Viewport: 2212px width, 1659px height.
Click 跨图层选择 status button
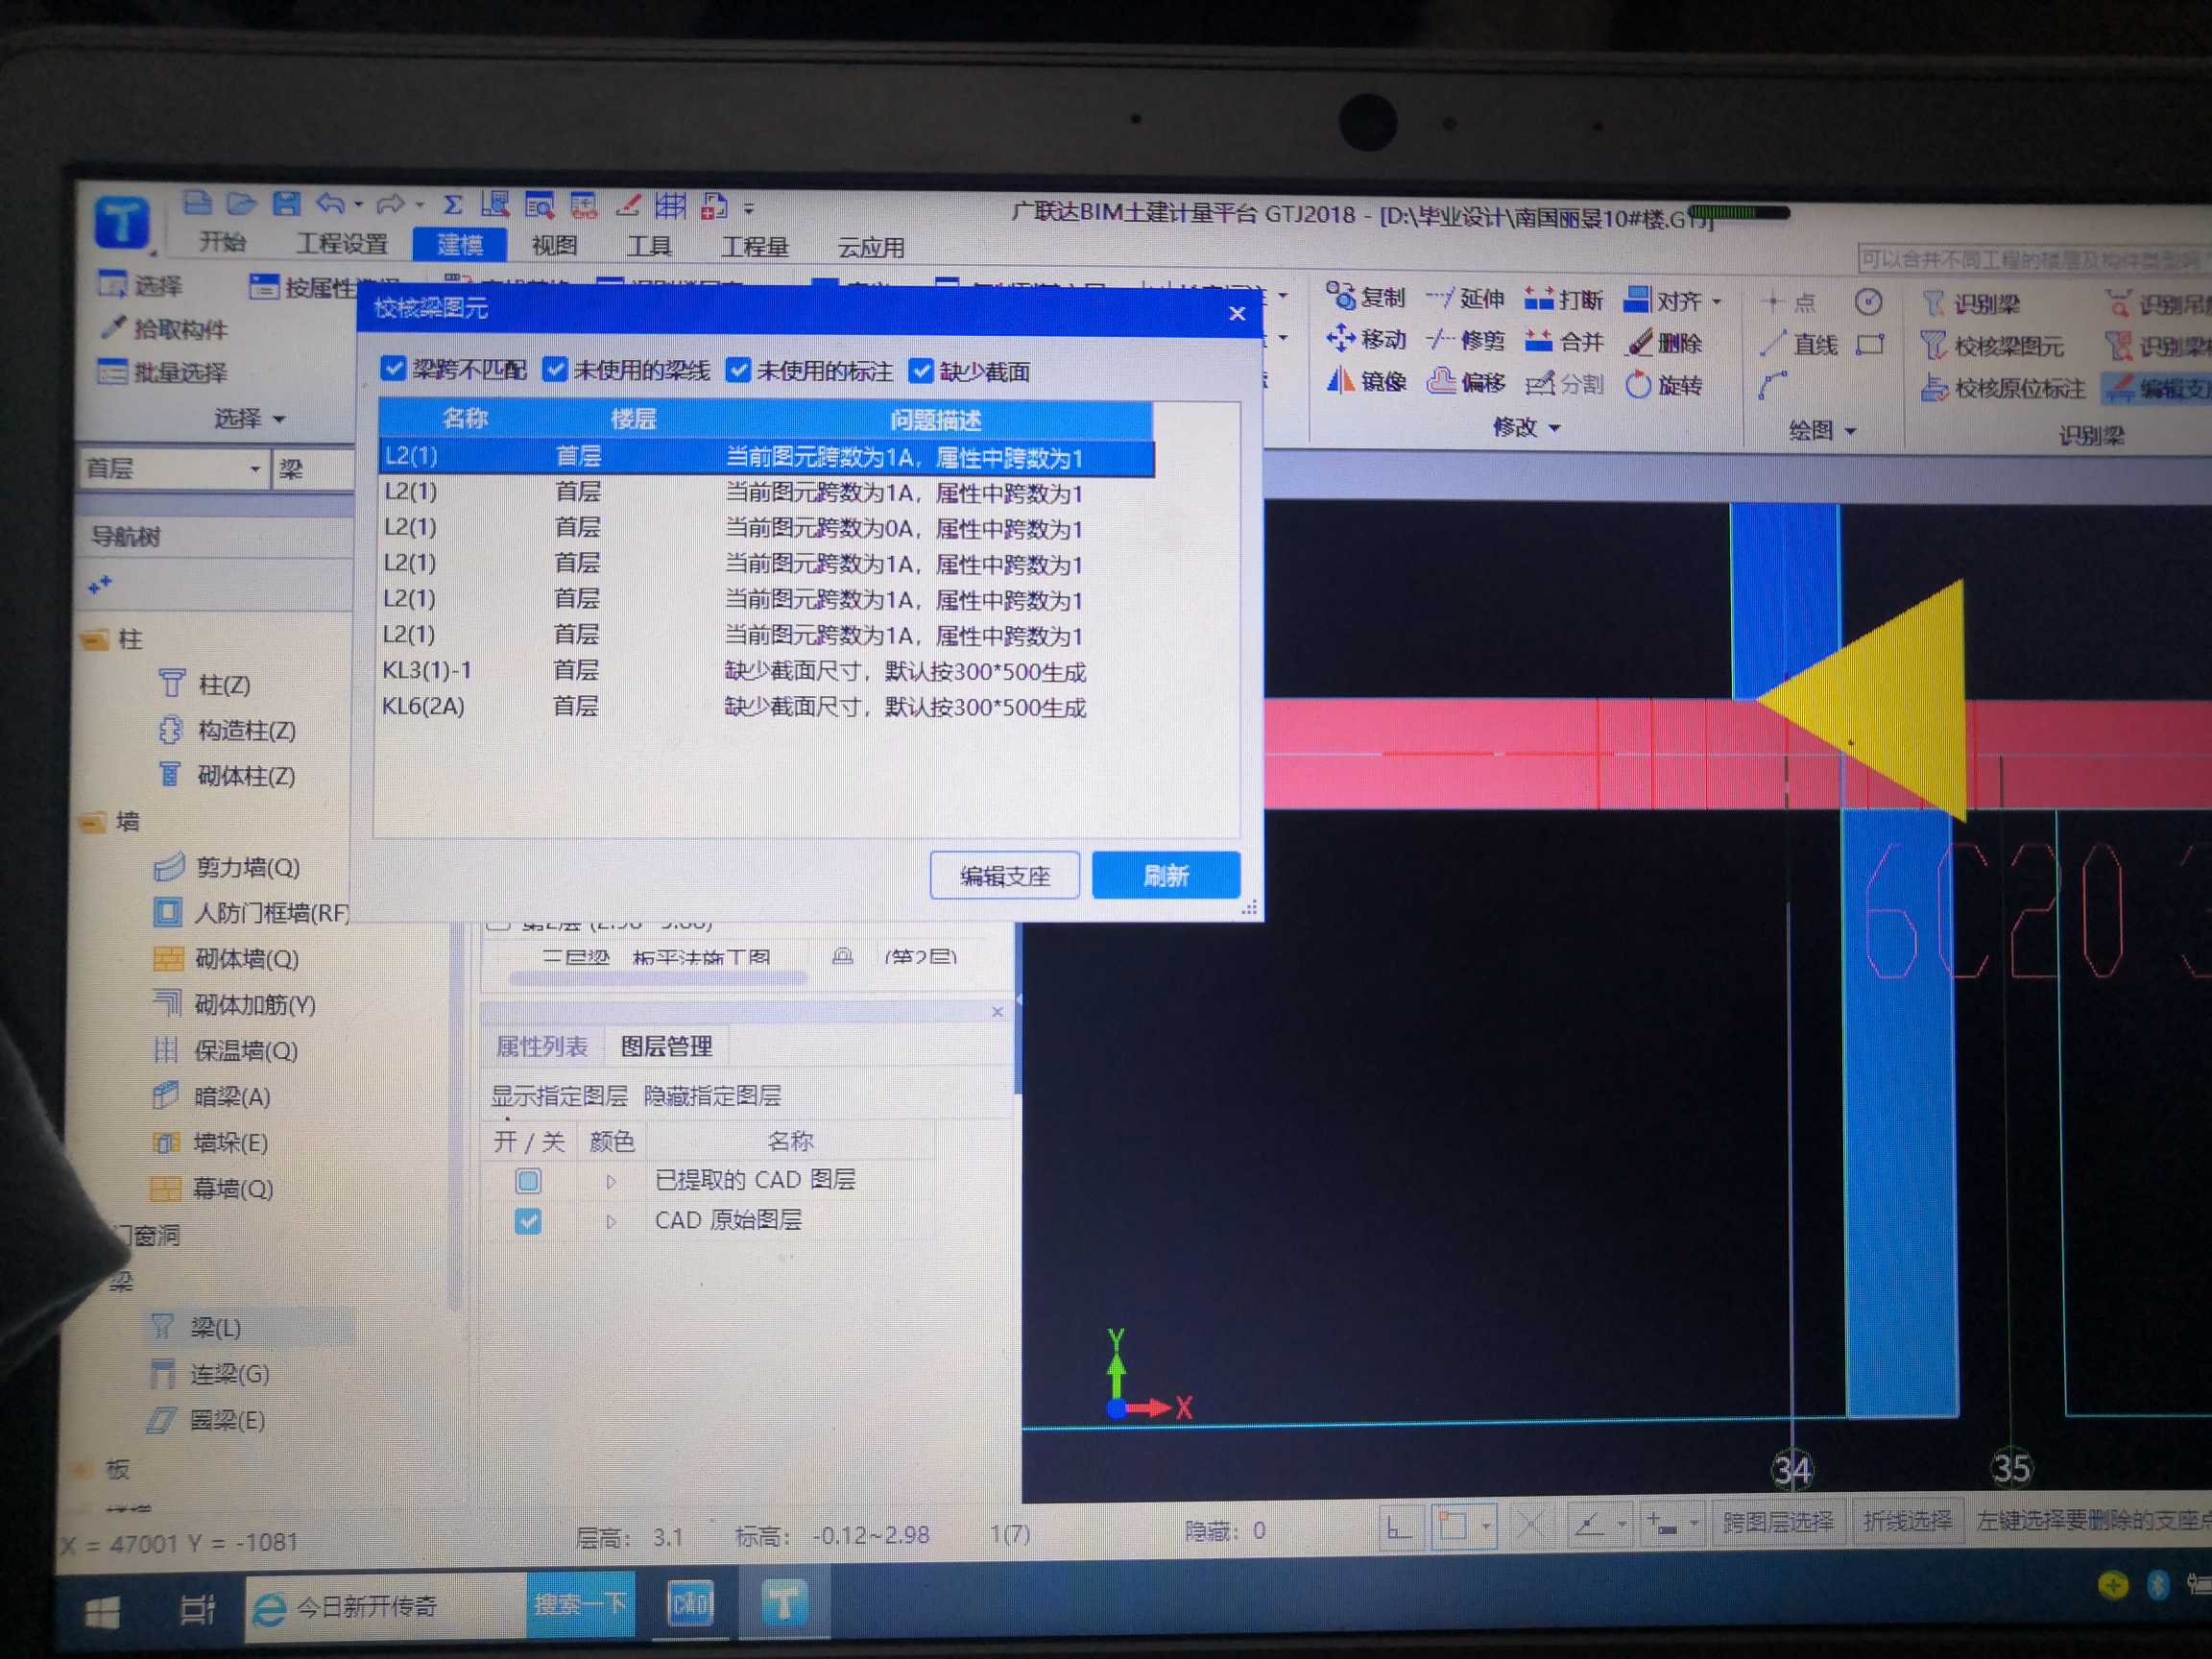[x=1777, y=1522]
